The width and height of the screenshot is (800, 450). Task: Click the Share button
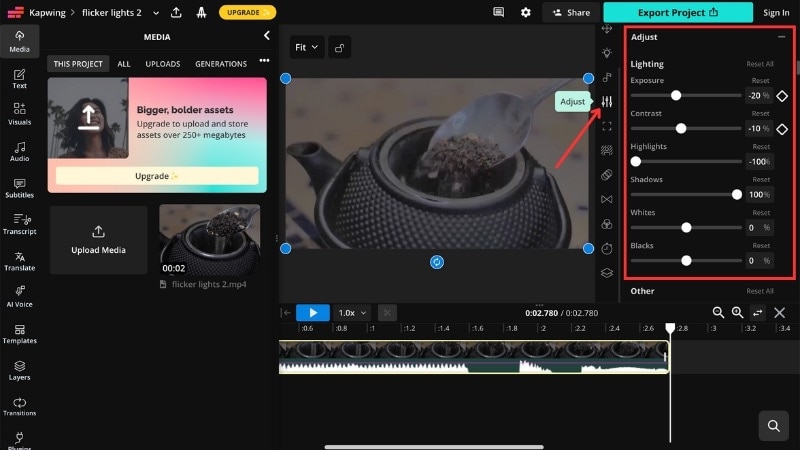coord(571,12)
